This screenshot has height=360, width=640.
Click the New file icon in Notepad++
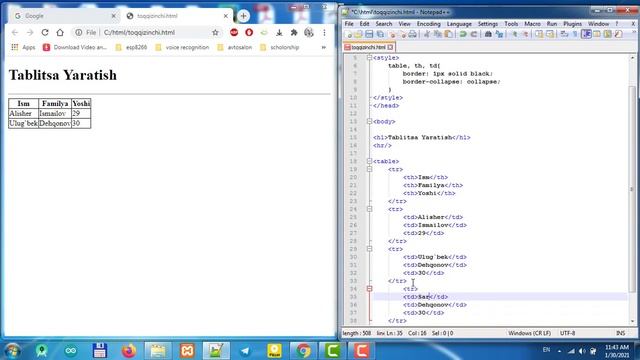(x=349, y=34)
